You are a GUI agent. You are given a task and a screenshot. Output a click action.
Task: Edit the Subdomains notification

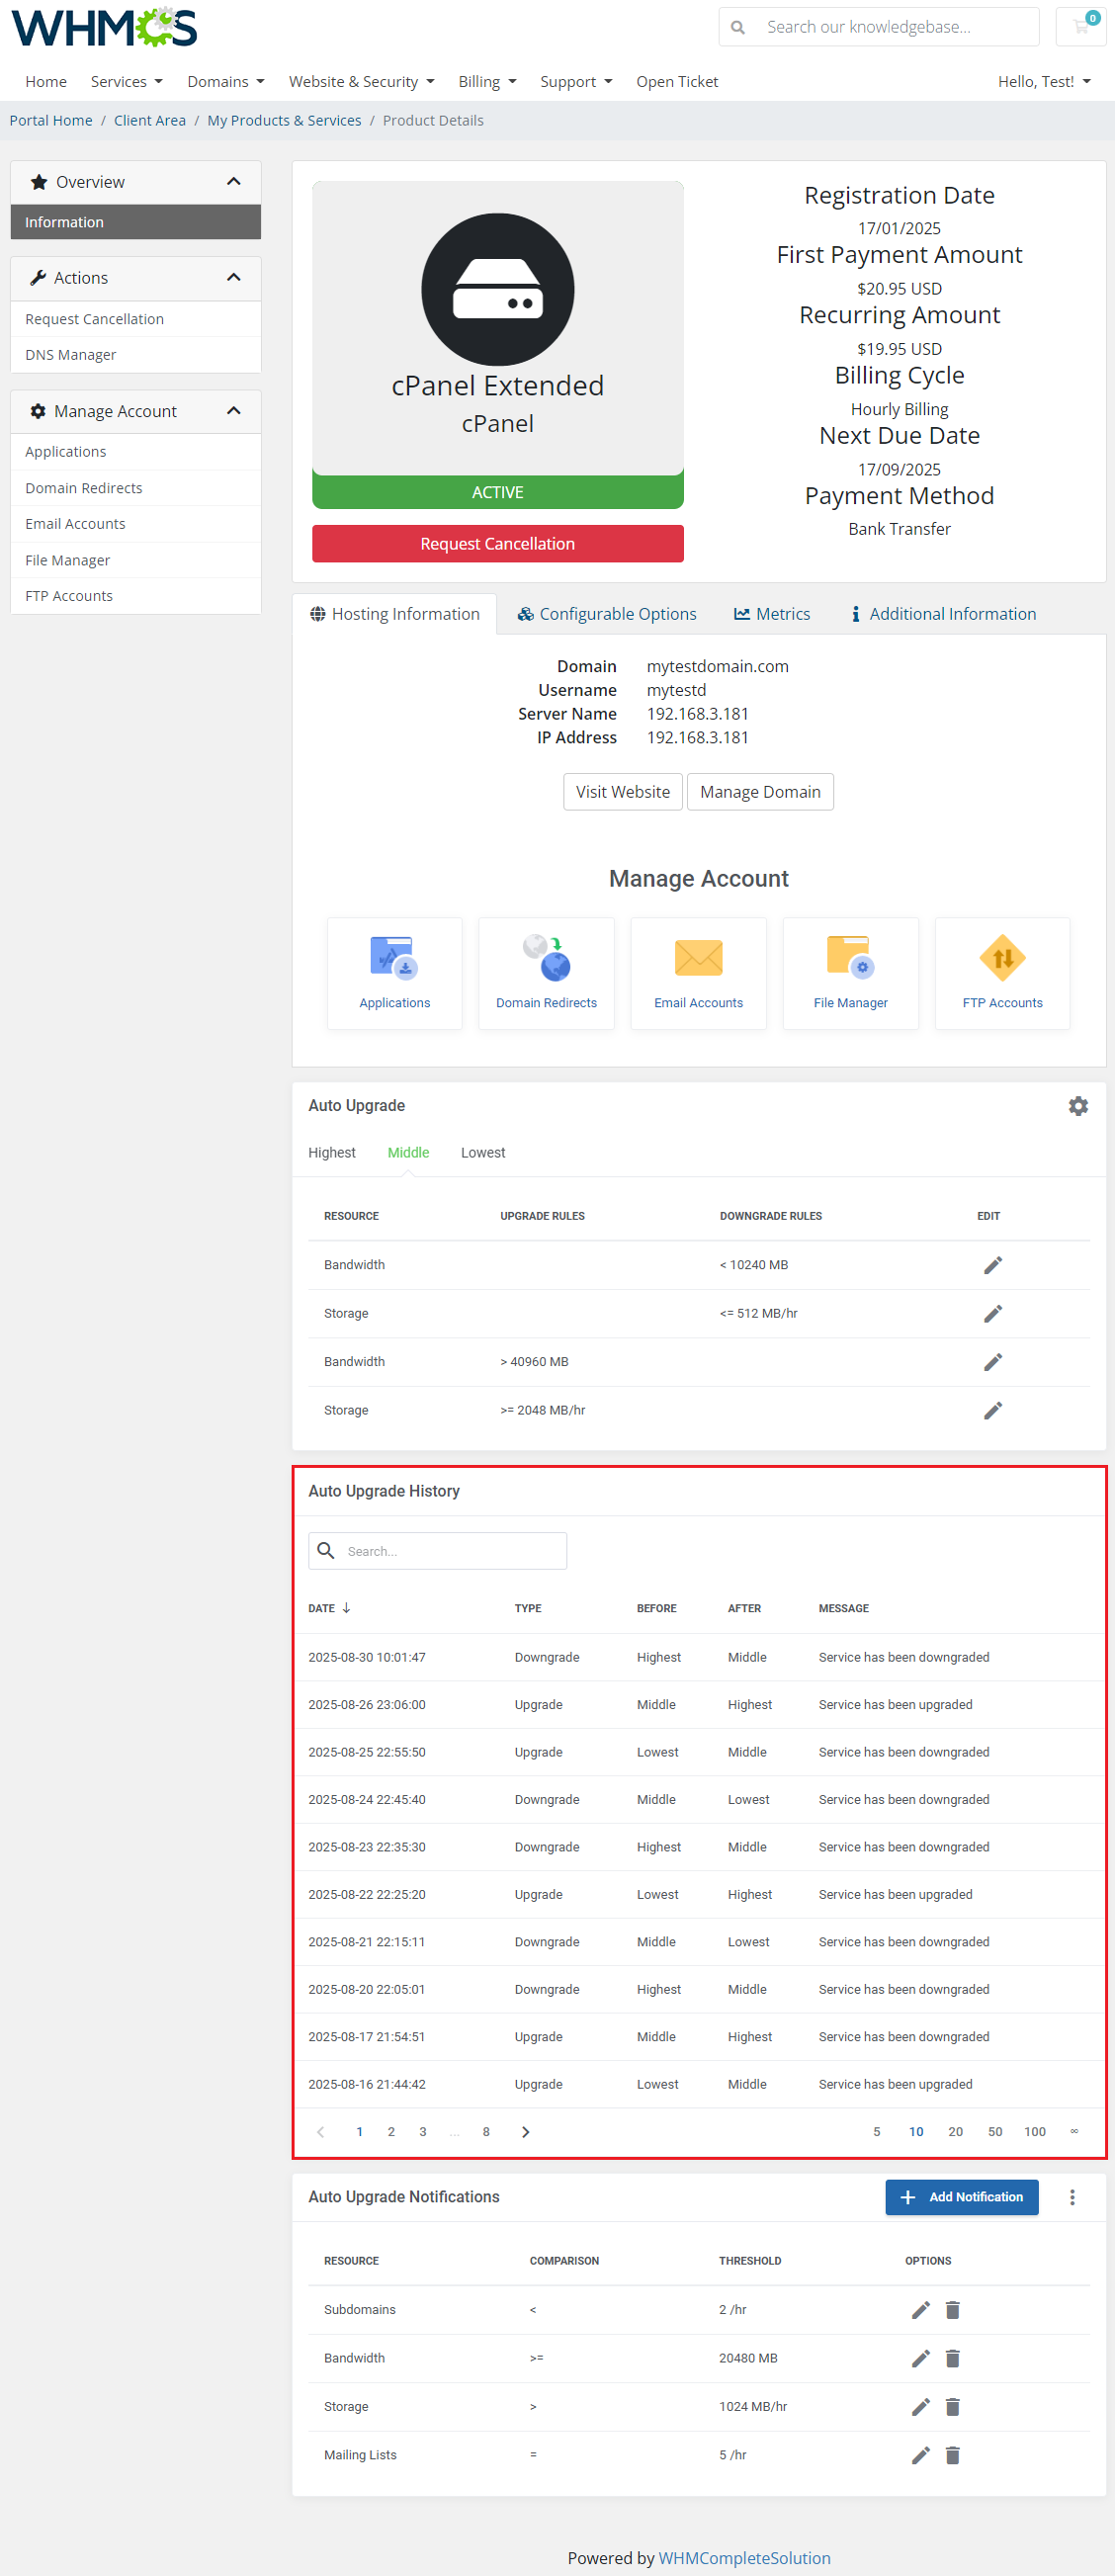[920, 2310]
